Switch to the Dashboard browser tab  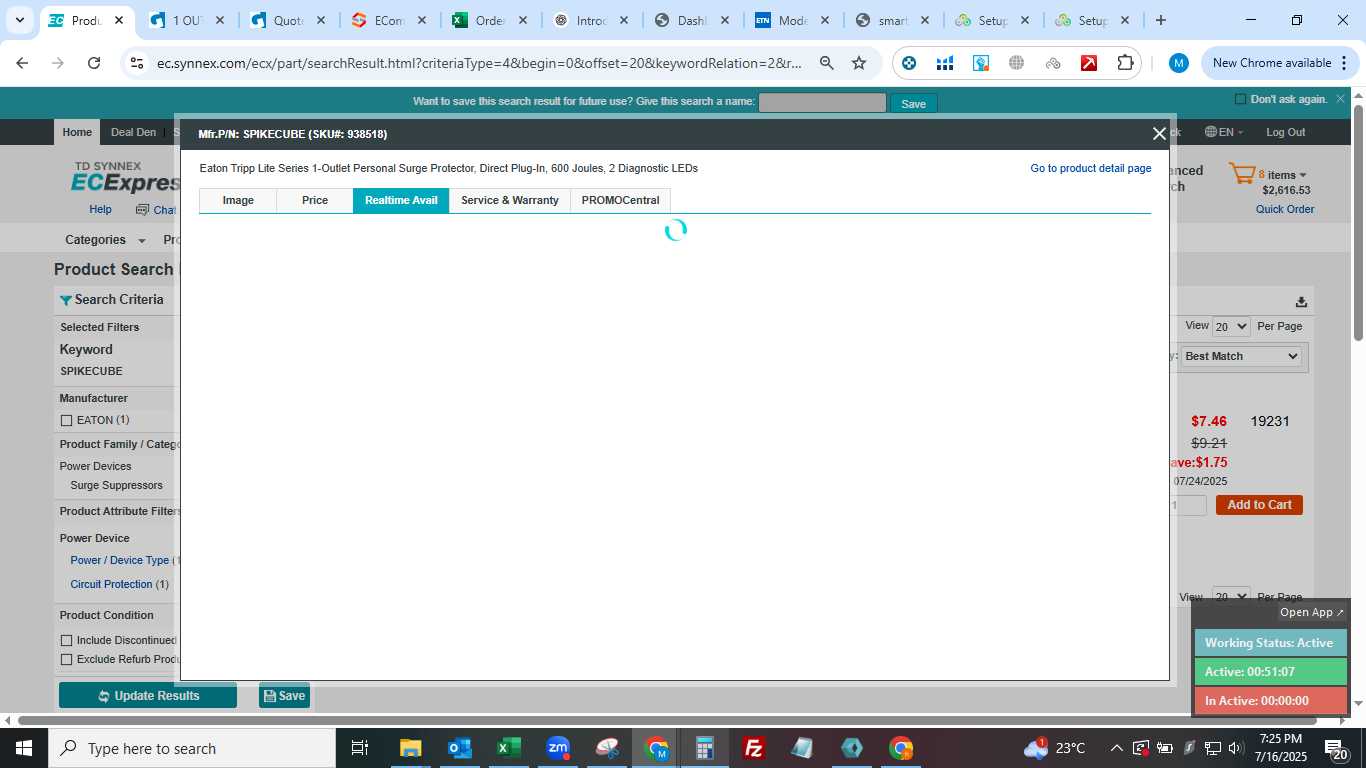point(693,20)
